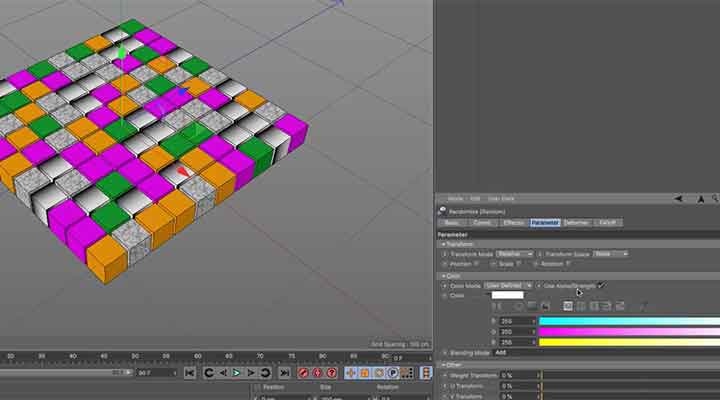Image resolution: width=720 pixels, height=400 pixels.
Task: Click the back arrow in Attributes panel
Action: pos(679,199)
